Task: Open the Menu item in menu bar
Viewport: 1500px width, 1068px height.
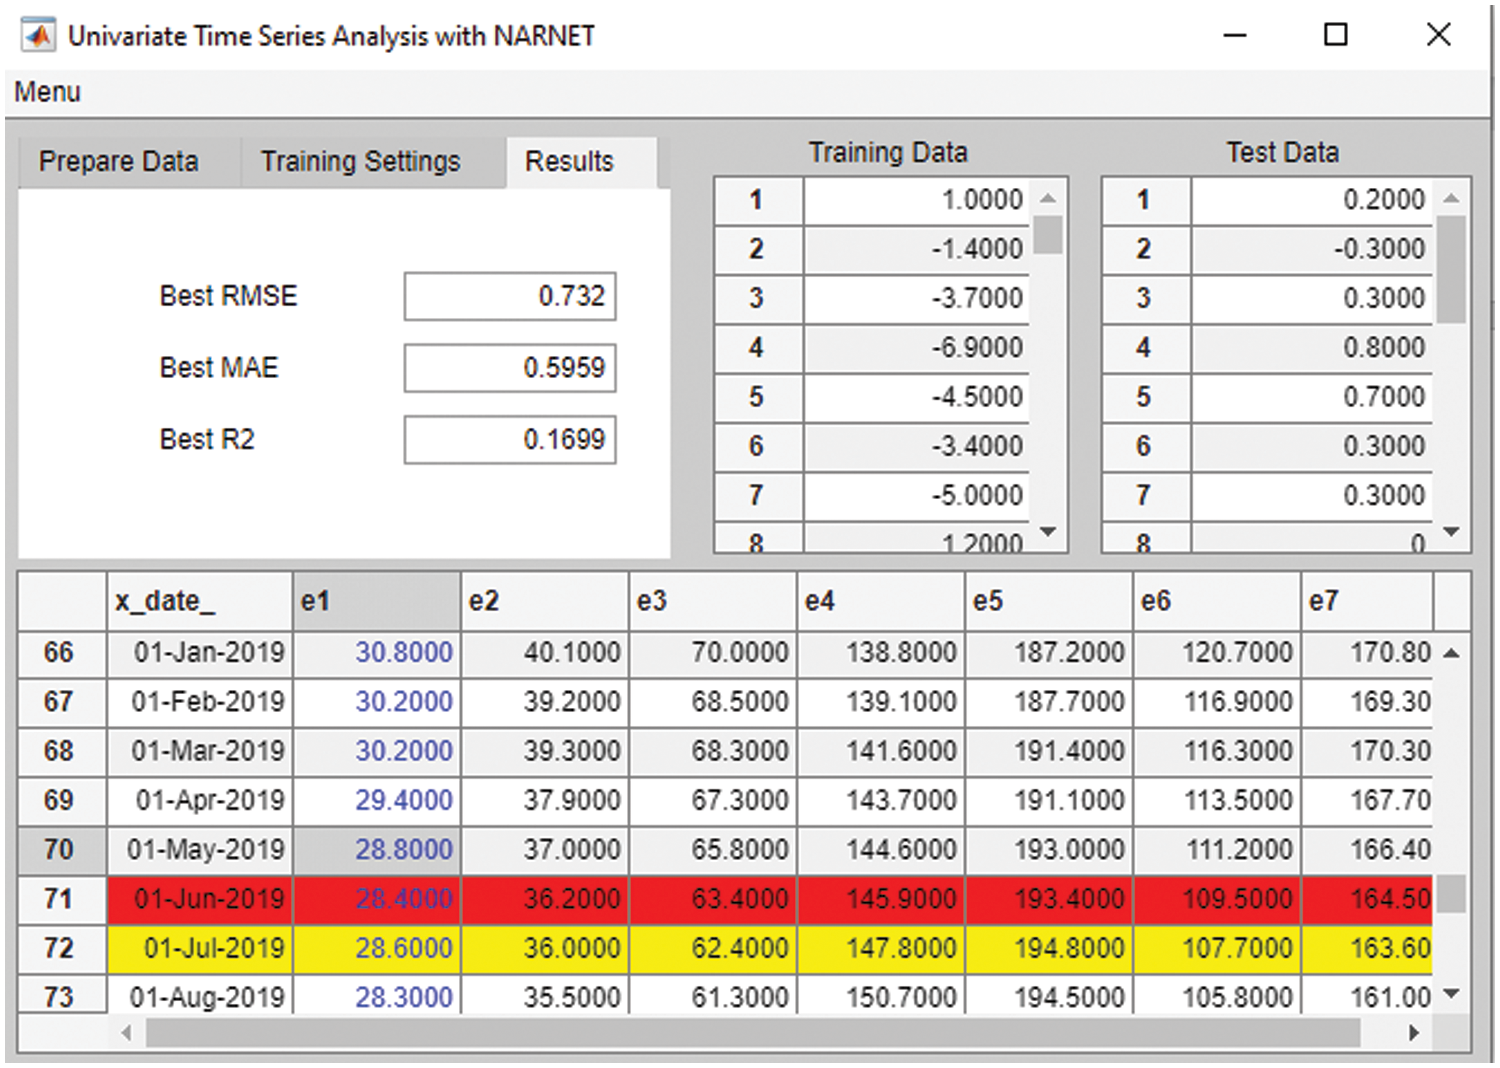Action: click(47, 92)
